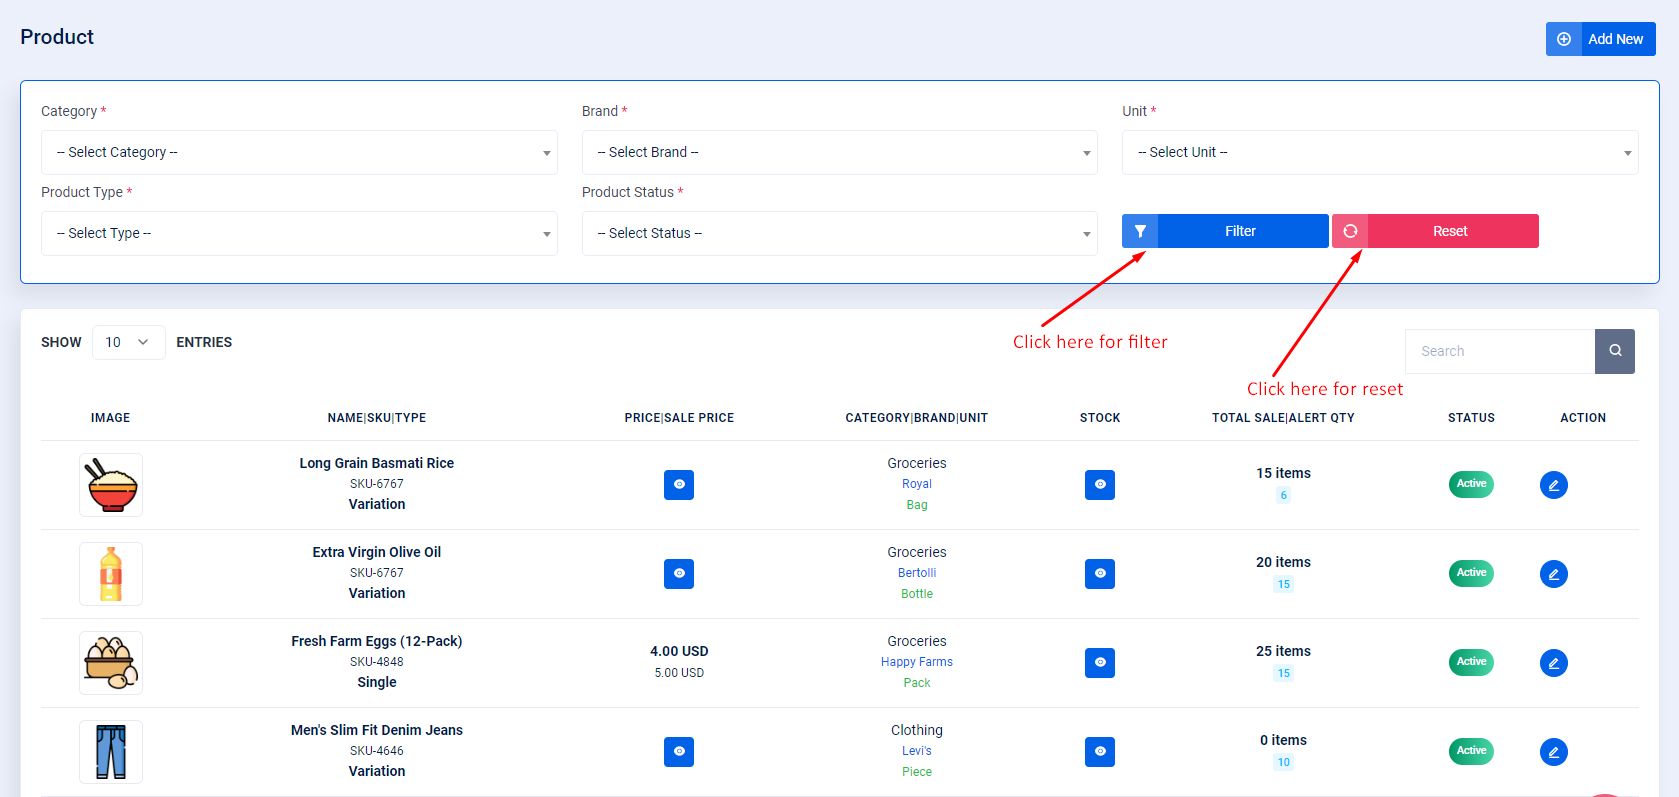
Task: Expand the Select Brand dropdown
Action: pyautogui.click(x=839, y=152)
